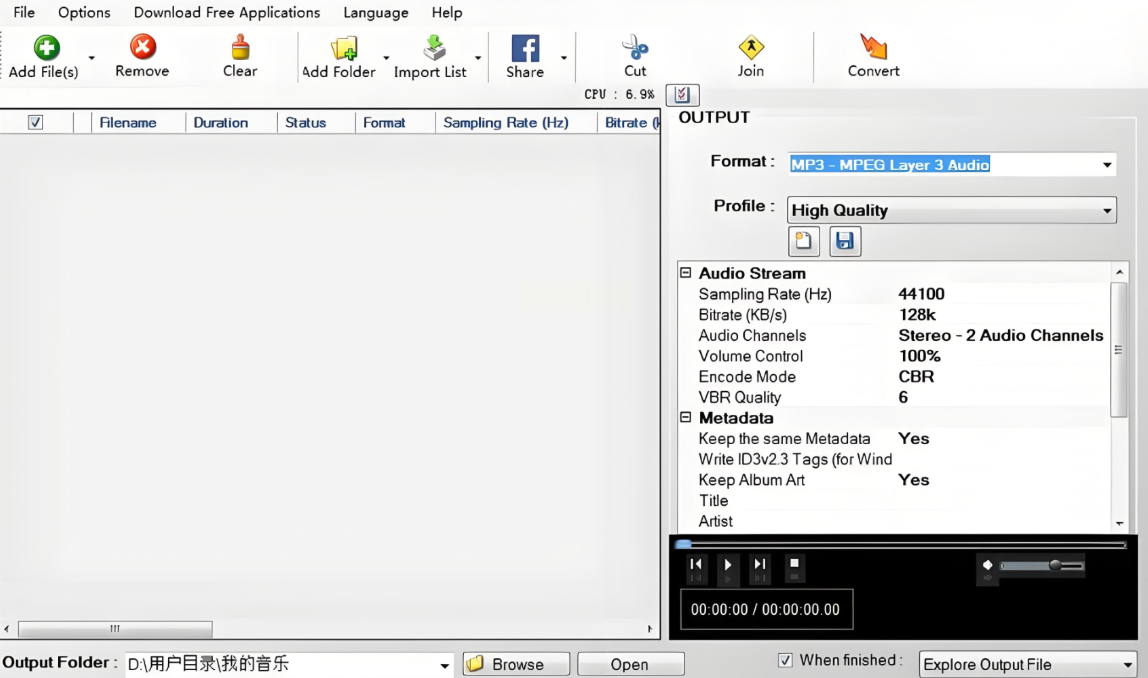Click the save profile floppy disk icon

[x=845, y=241]
